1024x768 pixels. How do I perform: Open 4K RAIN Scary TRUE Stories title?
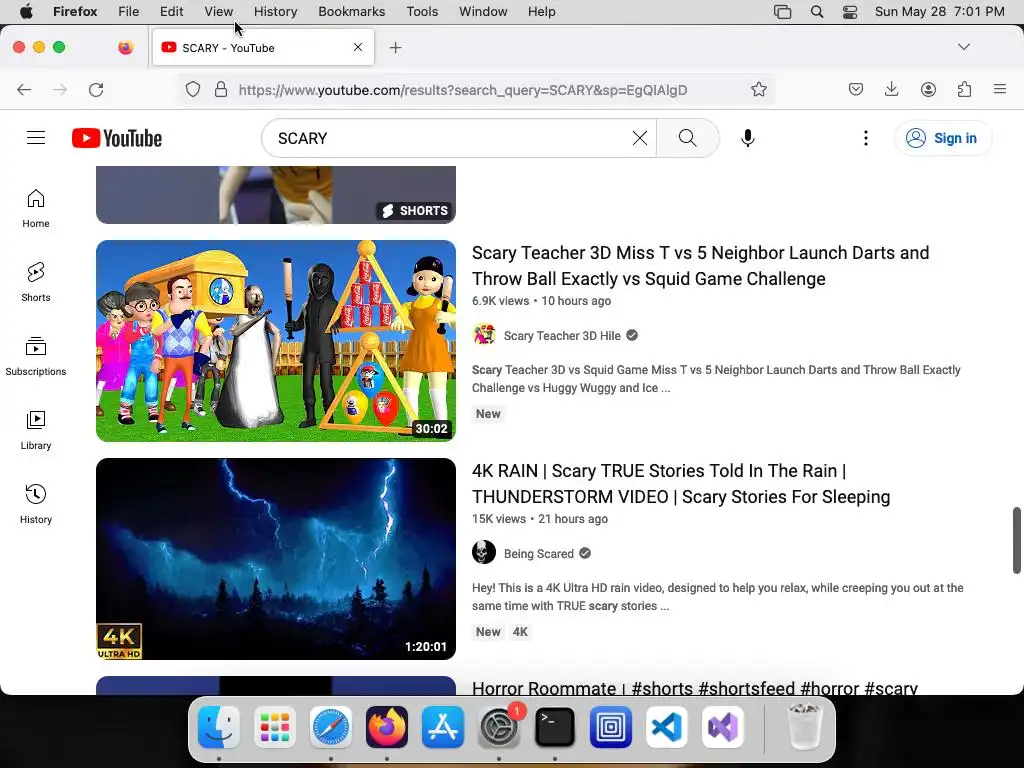tap(681, 484)
